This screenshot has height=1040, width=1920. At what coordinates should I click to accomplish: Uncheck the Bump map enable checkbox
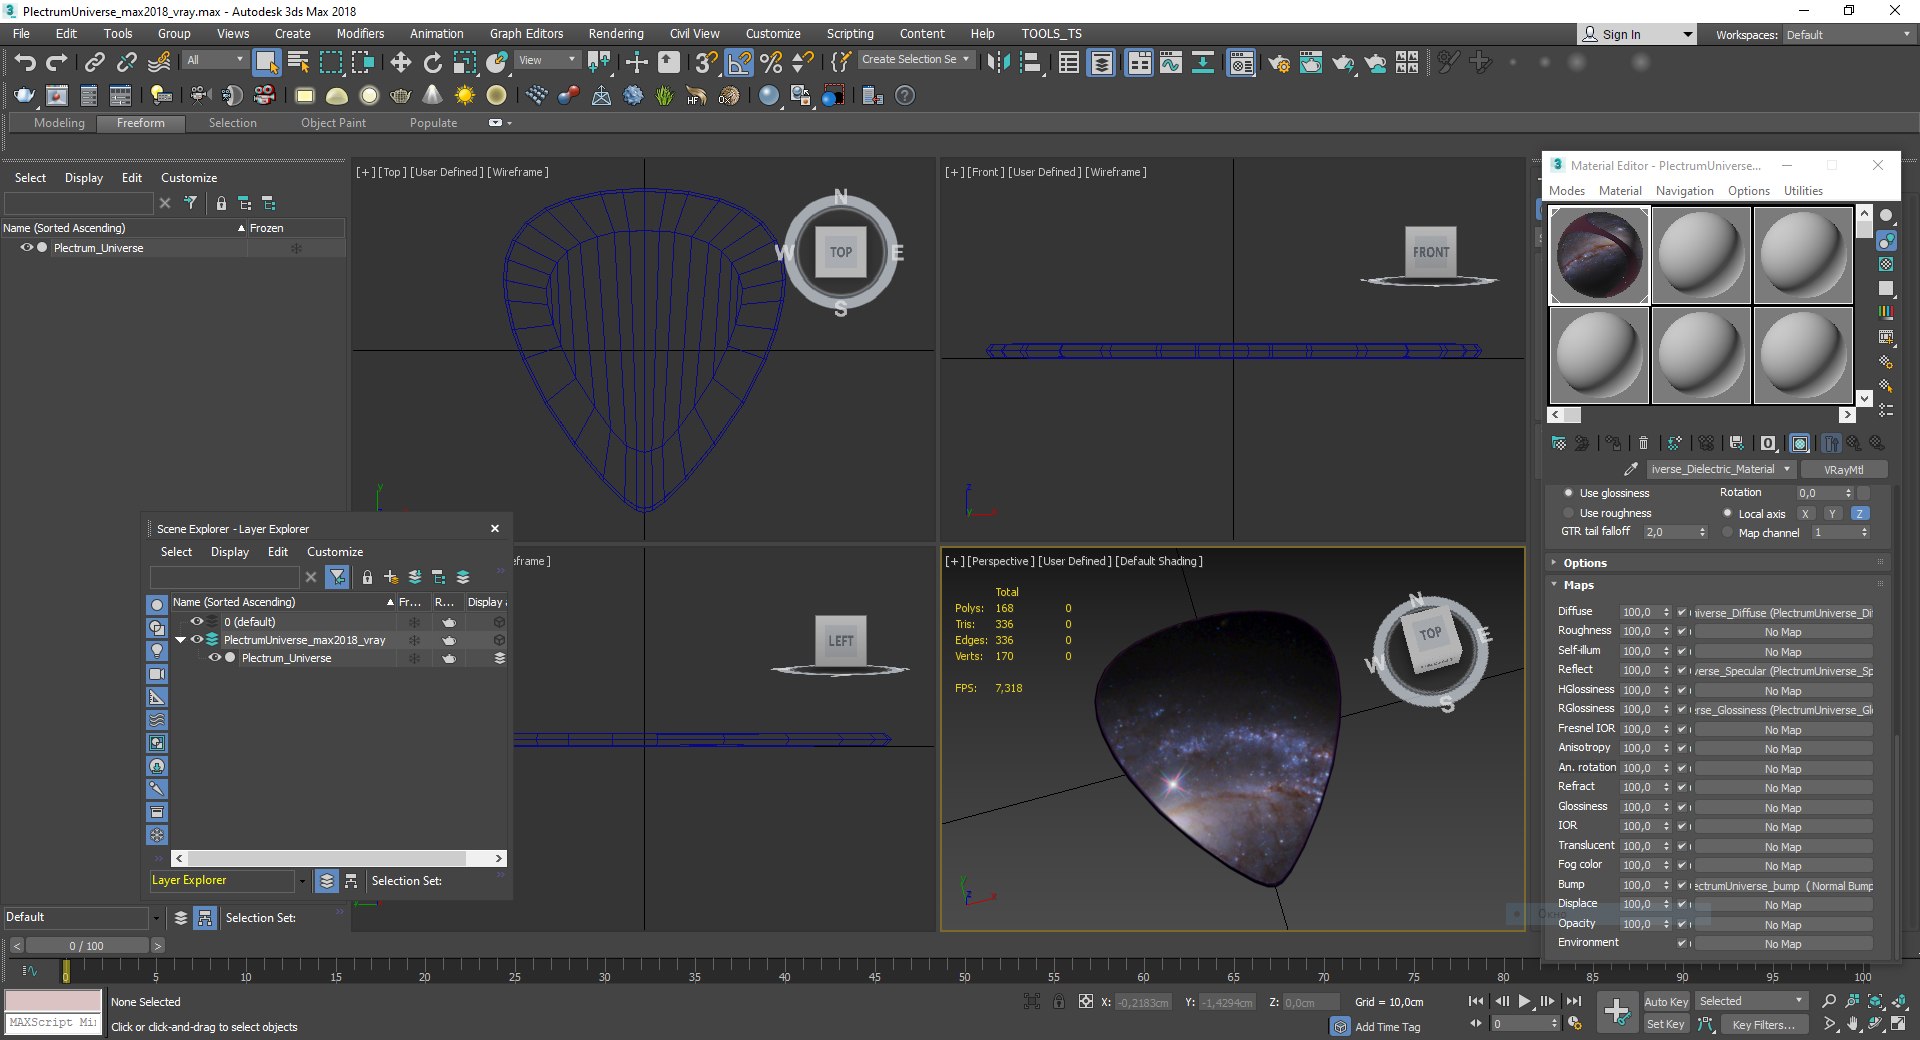[1682, 885]
